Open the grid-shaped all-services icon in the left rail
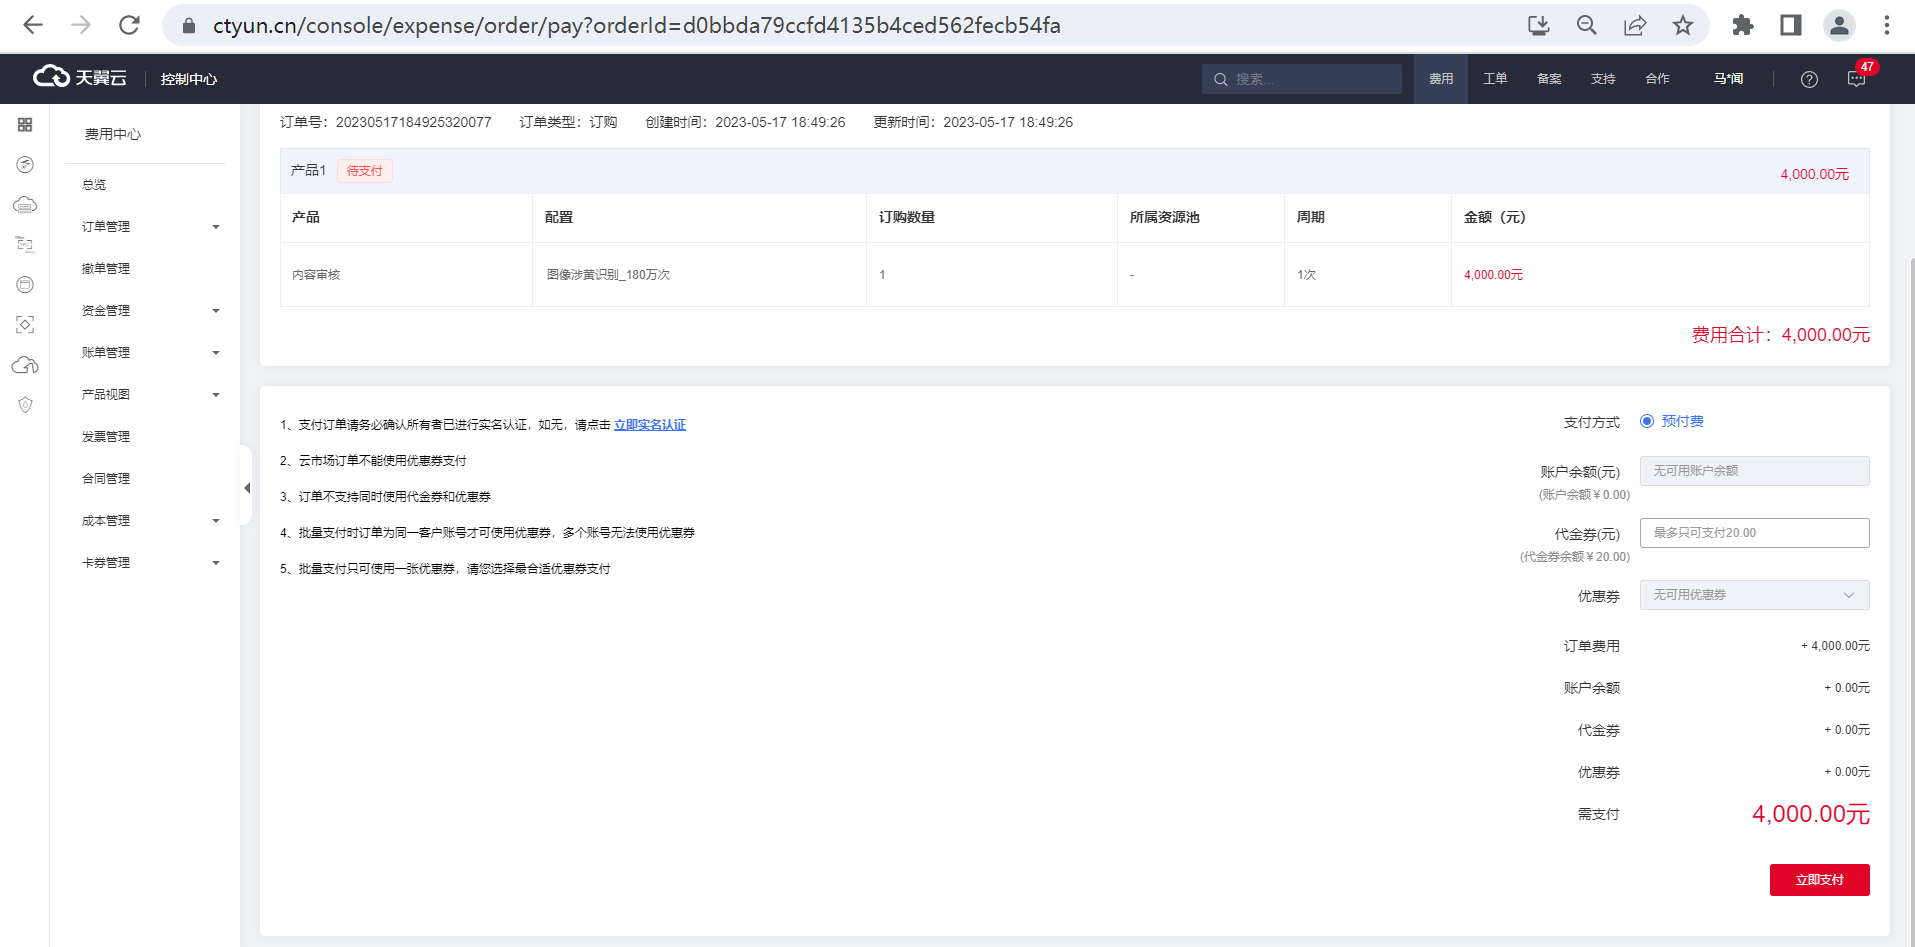The height and width of the screenshot is (947, 1915). coord(25,125)
